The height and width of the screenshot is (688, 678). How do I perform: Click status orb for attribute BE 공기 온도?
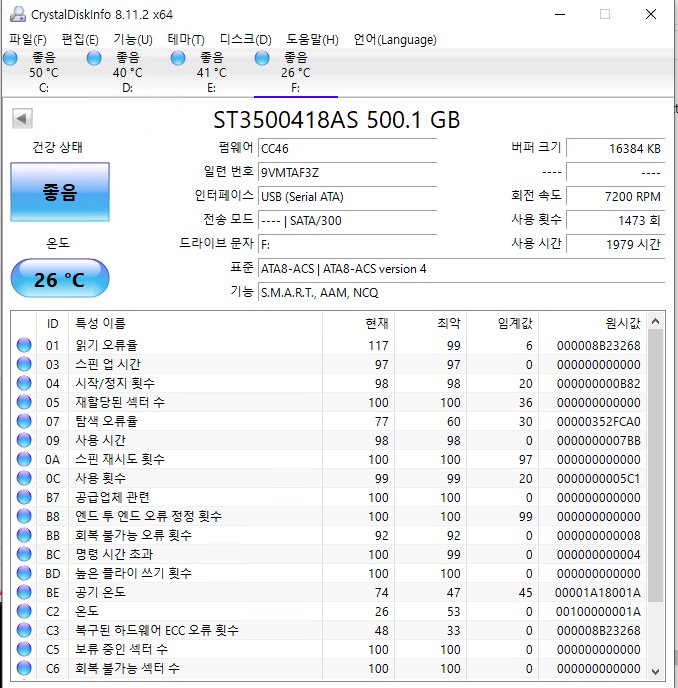24,592
